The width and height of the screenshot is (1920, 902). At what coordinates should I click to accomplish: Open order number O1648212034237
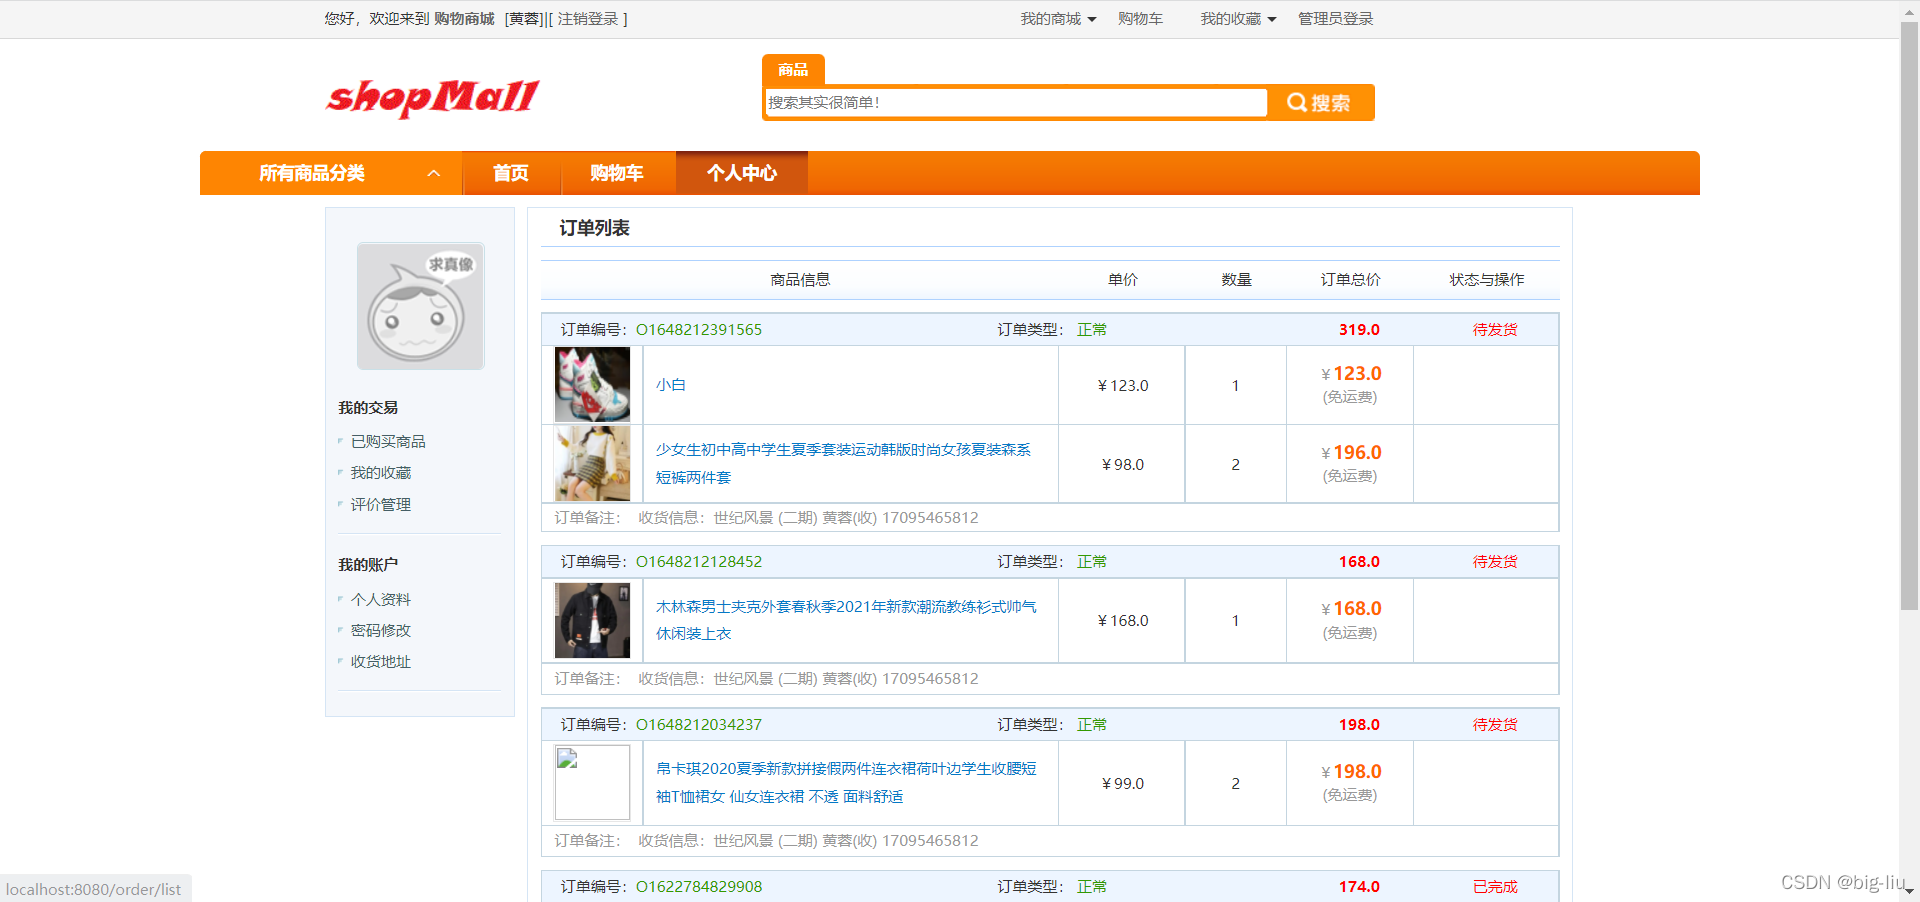pyautogui.click(x=699, y=725)
